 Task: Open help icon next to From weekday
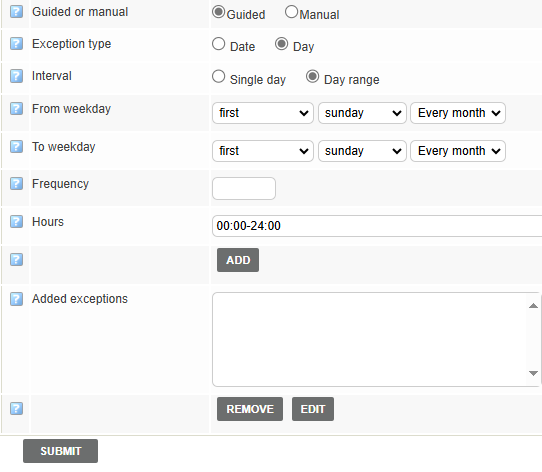(x=16, y=108)
